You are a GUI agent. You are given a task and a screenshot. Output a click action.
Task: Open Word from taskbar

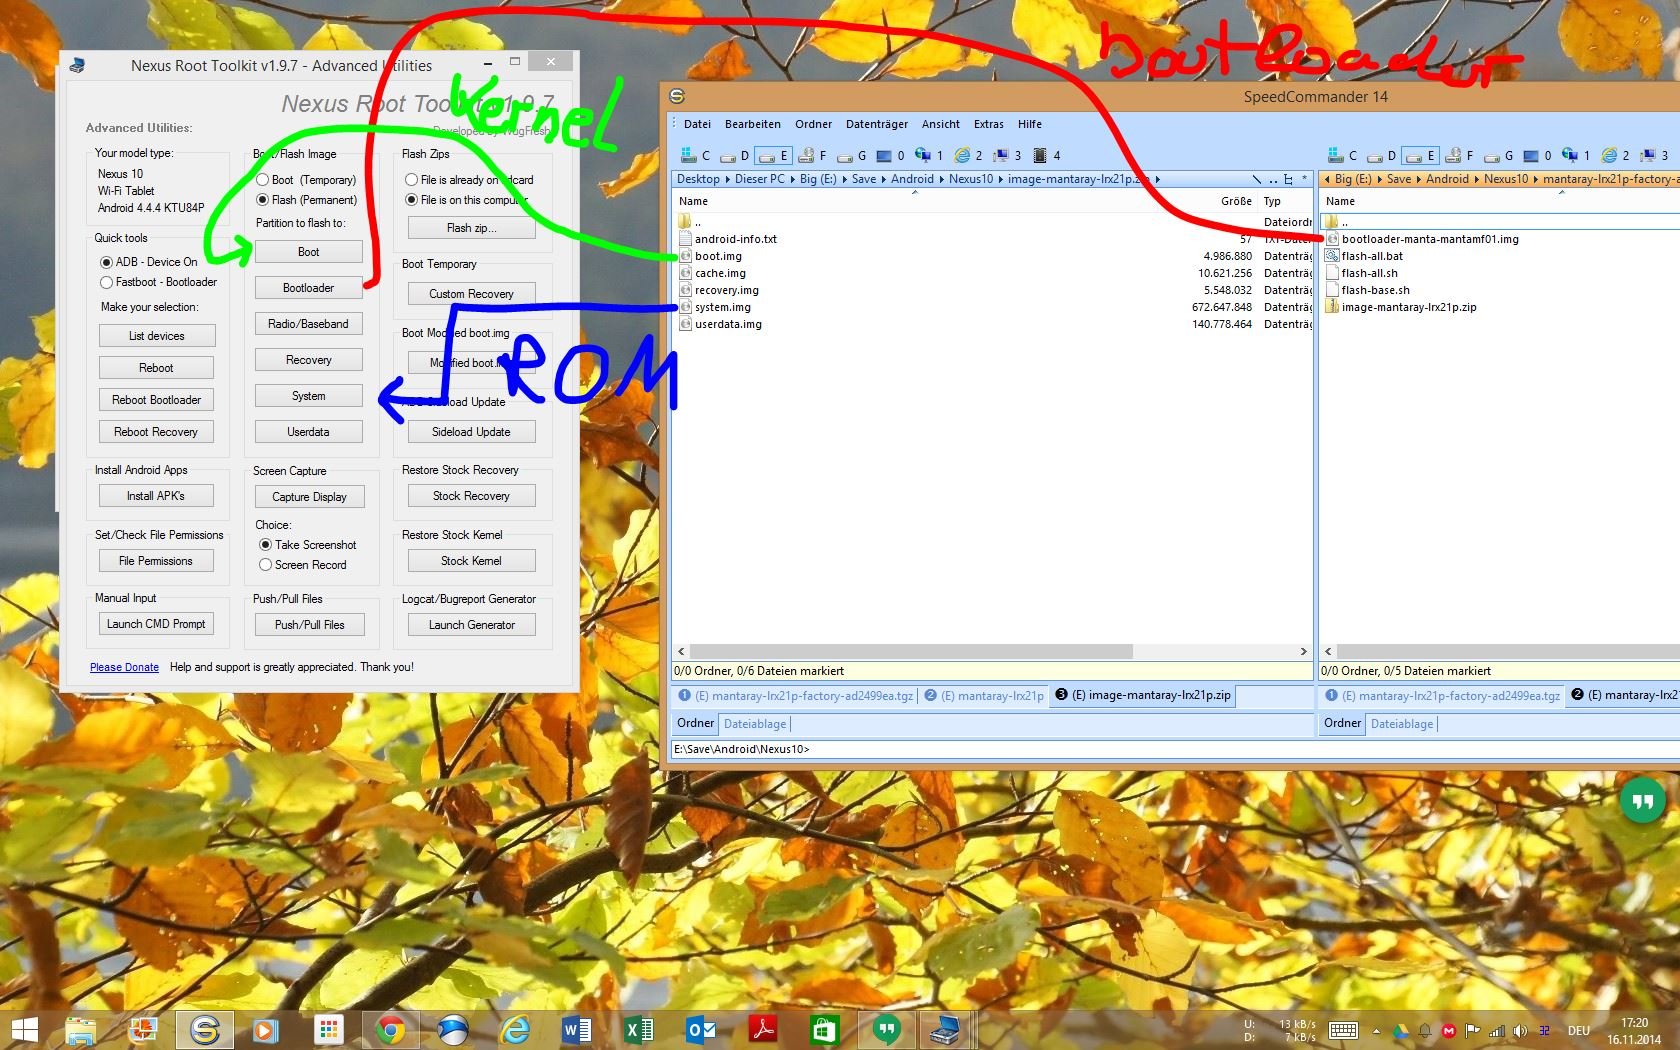point(577,1030)
